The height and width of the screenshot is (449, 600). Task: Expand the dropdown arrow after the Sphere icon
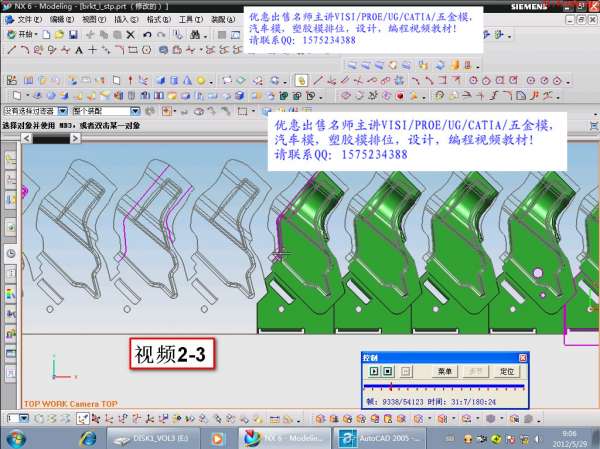tap(211, 82)
